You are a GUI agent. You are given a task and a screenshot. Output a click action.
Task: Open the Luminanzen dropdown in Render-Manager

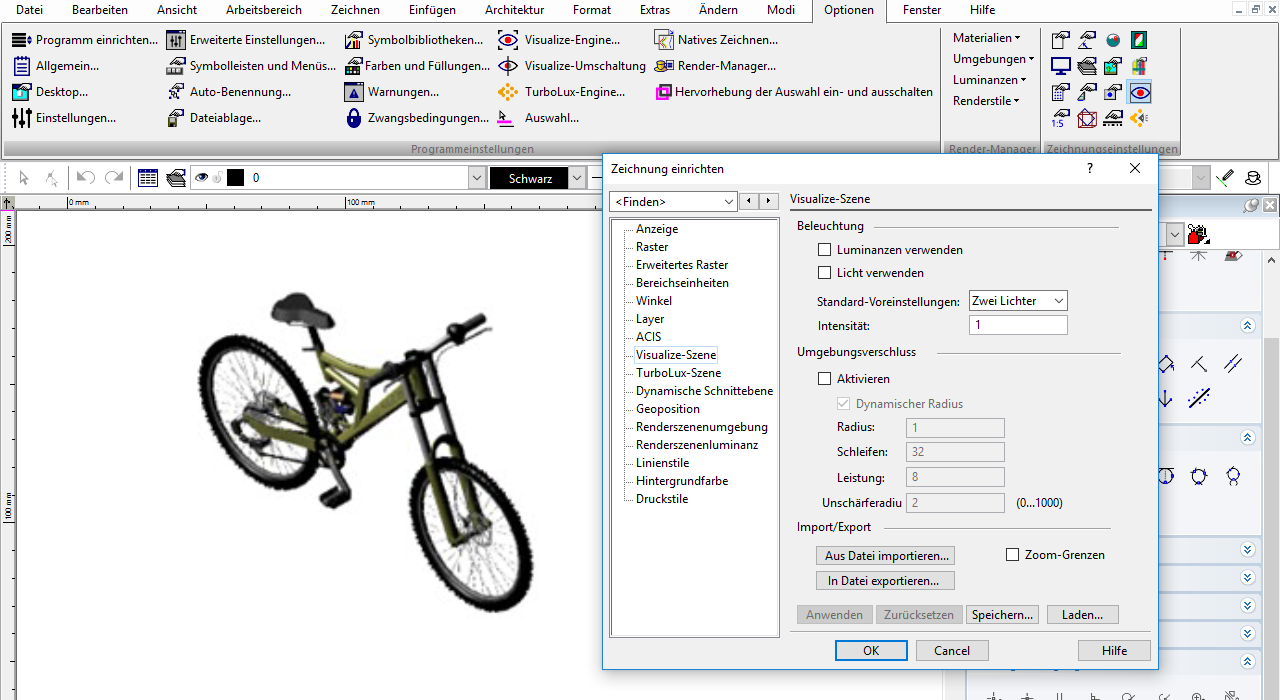click(x=989, y=80)
